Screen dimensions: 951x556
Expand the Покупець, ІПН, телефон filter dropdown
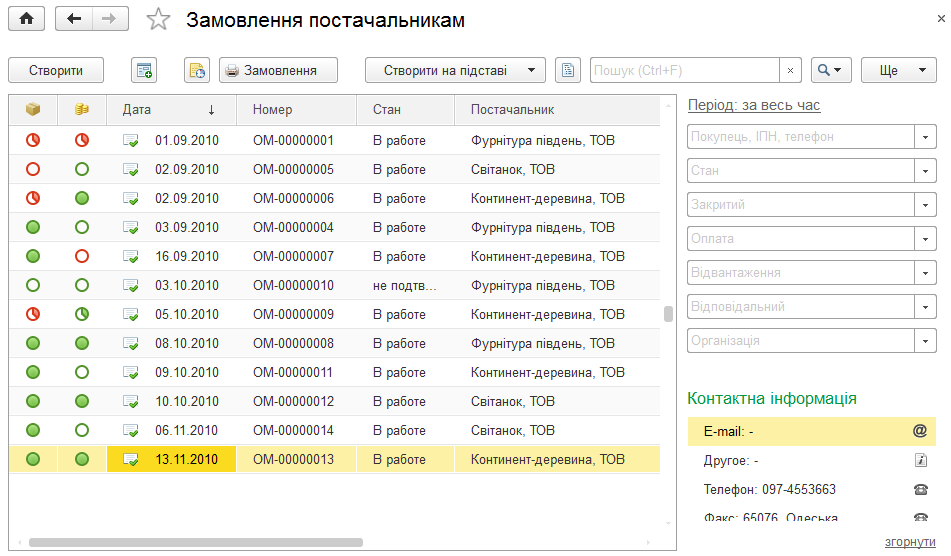pyautogui.click(x=926, y=136)
